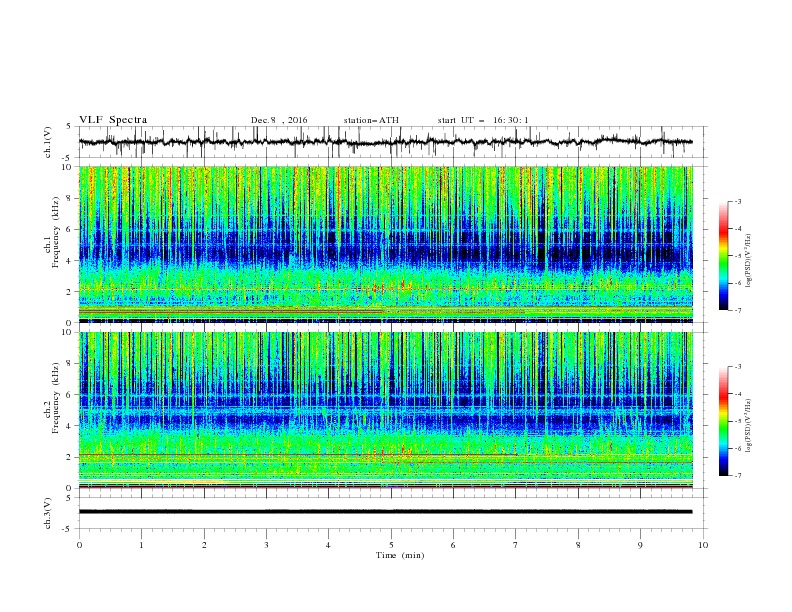The image size is (792, 612).
Task: Click the time axis tick label "1"
Action: (141, 545)
